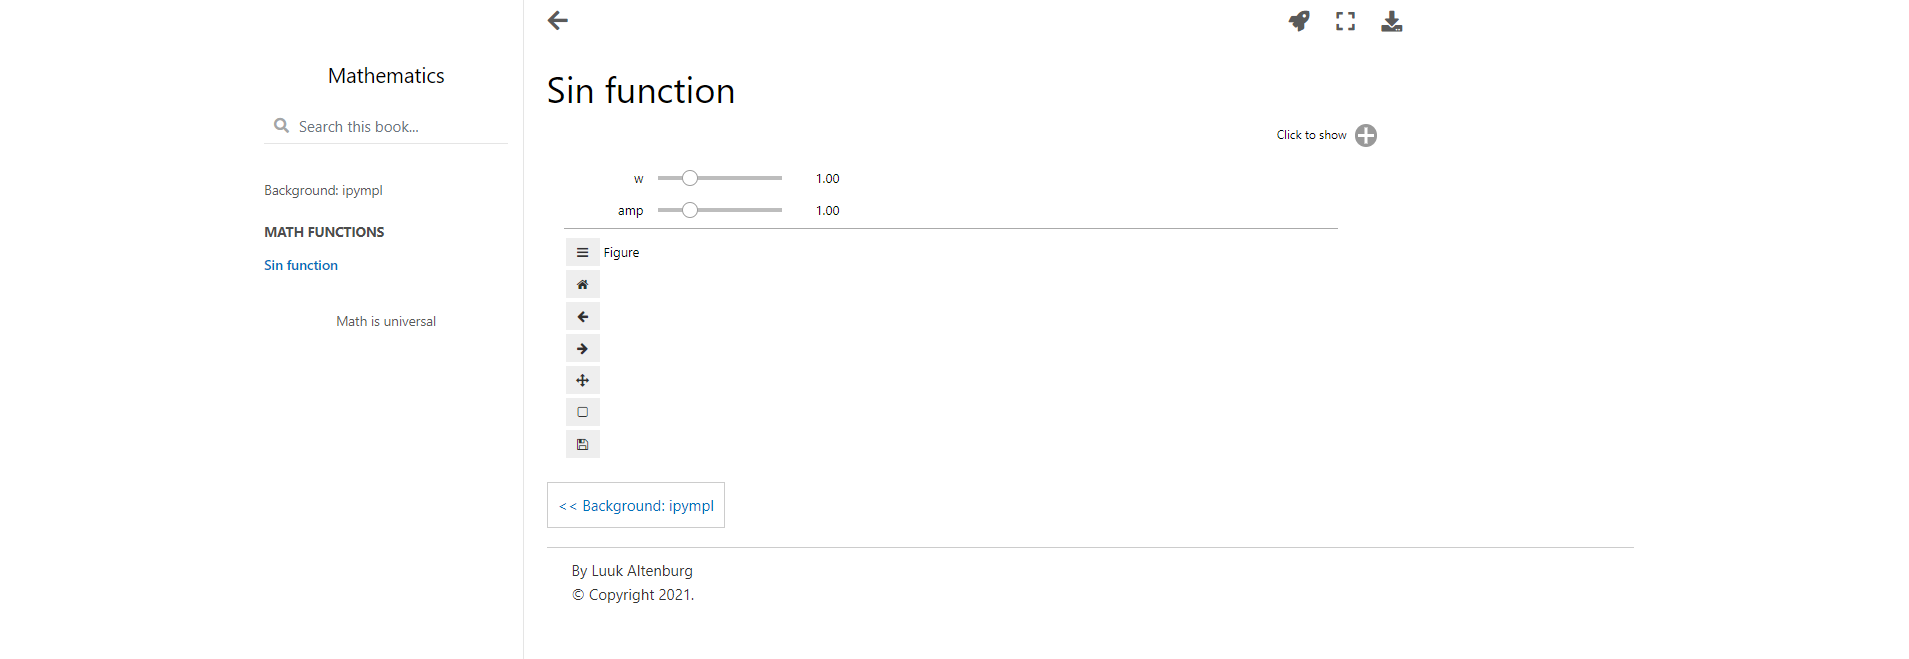This screenshot has height=659, width=1909.
Task: Click the download page icon
Action: pos(1391,20)
